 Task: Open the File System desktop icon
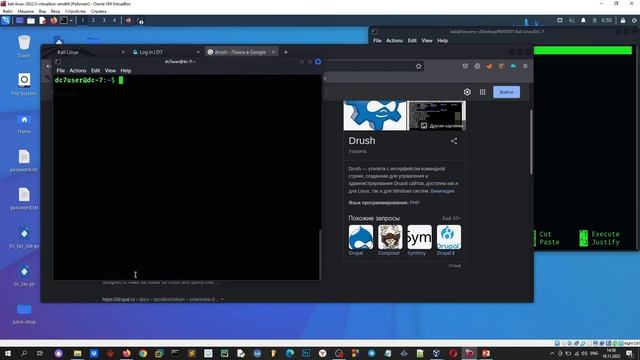click(x=24, y=84)
